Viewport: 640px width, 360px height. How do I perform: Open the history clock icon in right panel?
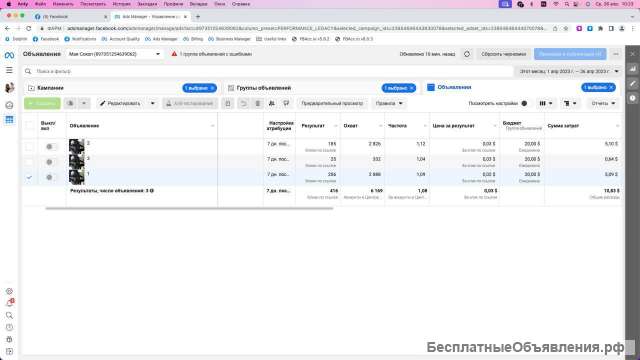(633, 98)
